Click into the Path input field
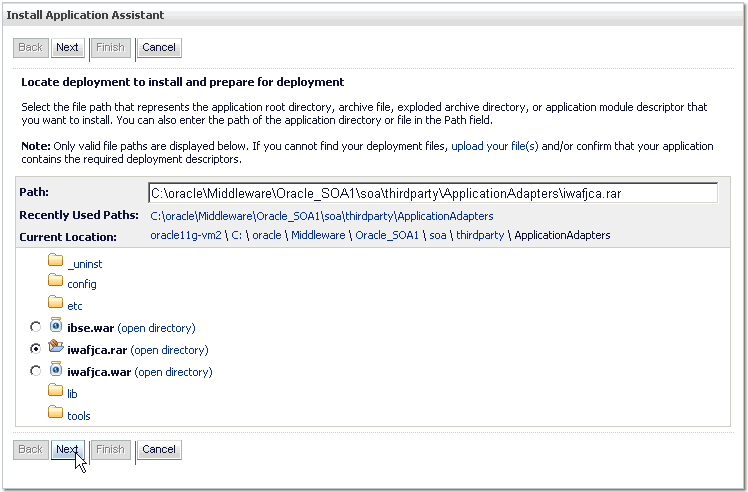748x492 pixels. coord(433,193)
